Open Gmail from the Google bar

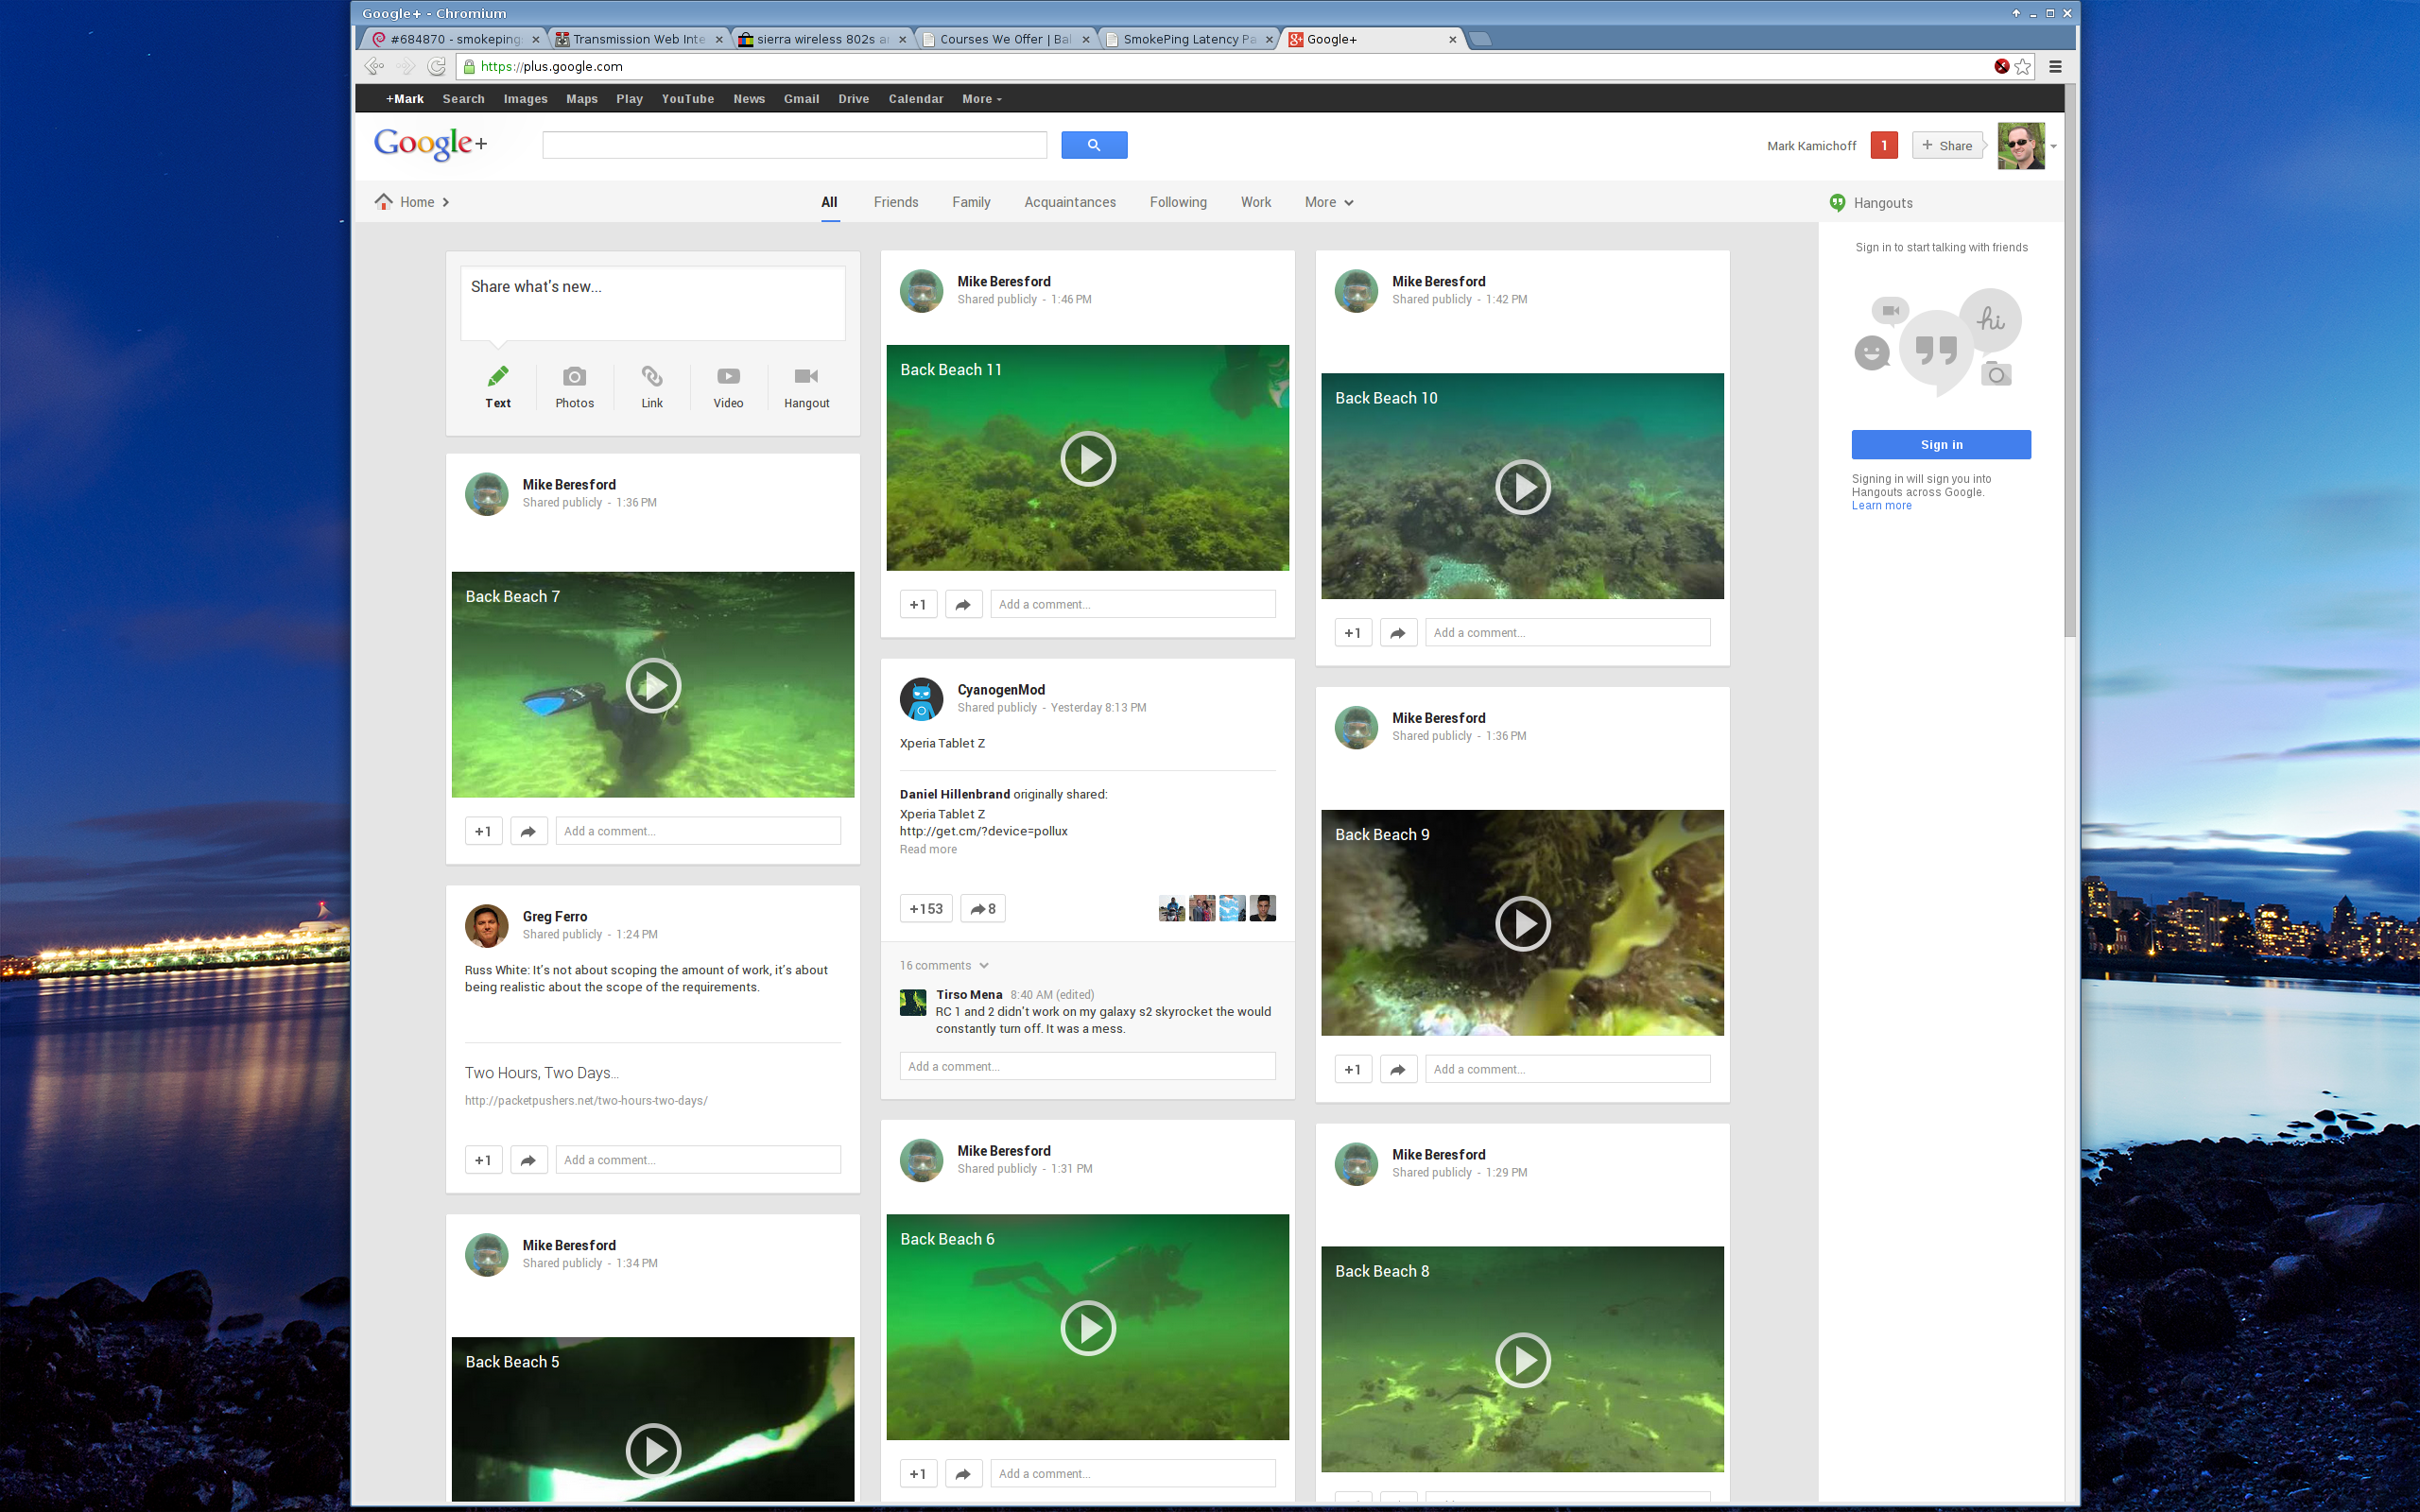[x=801, y=99]
